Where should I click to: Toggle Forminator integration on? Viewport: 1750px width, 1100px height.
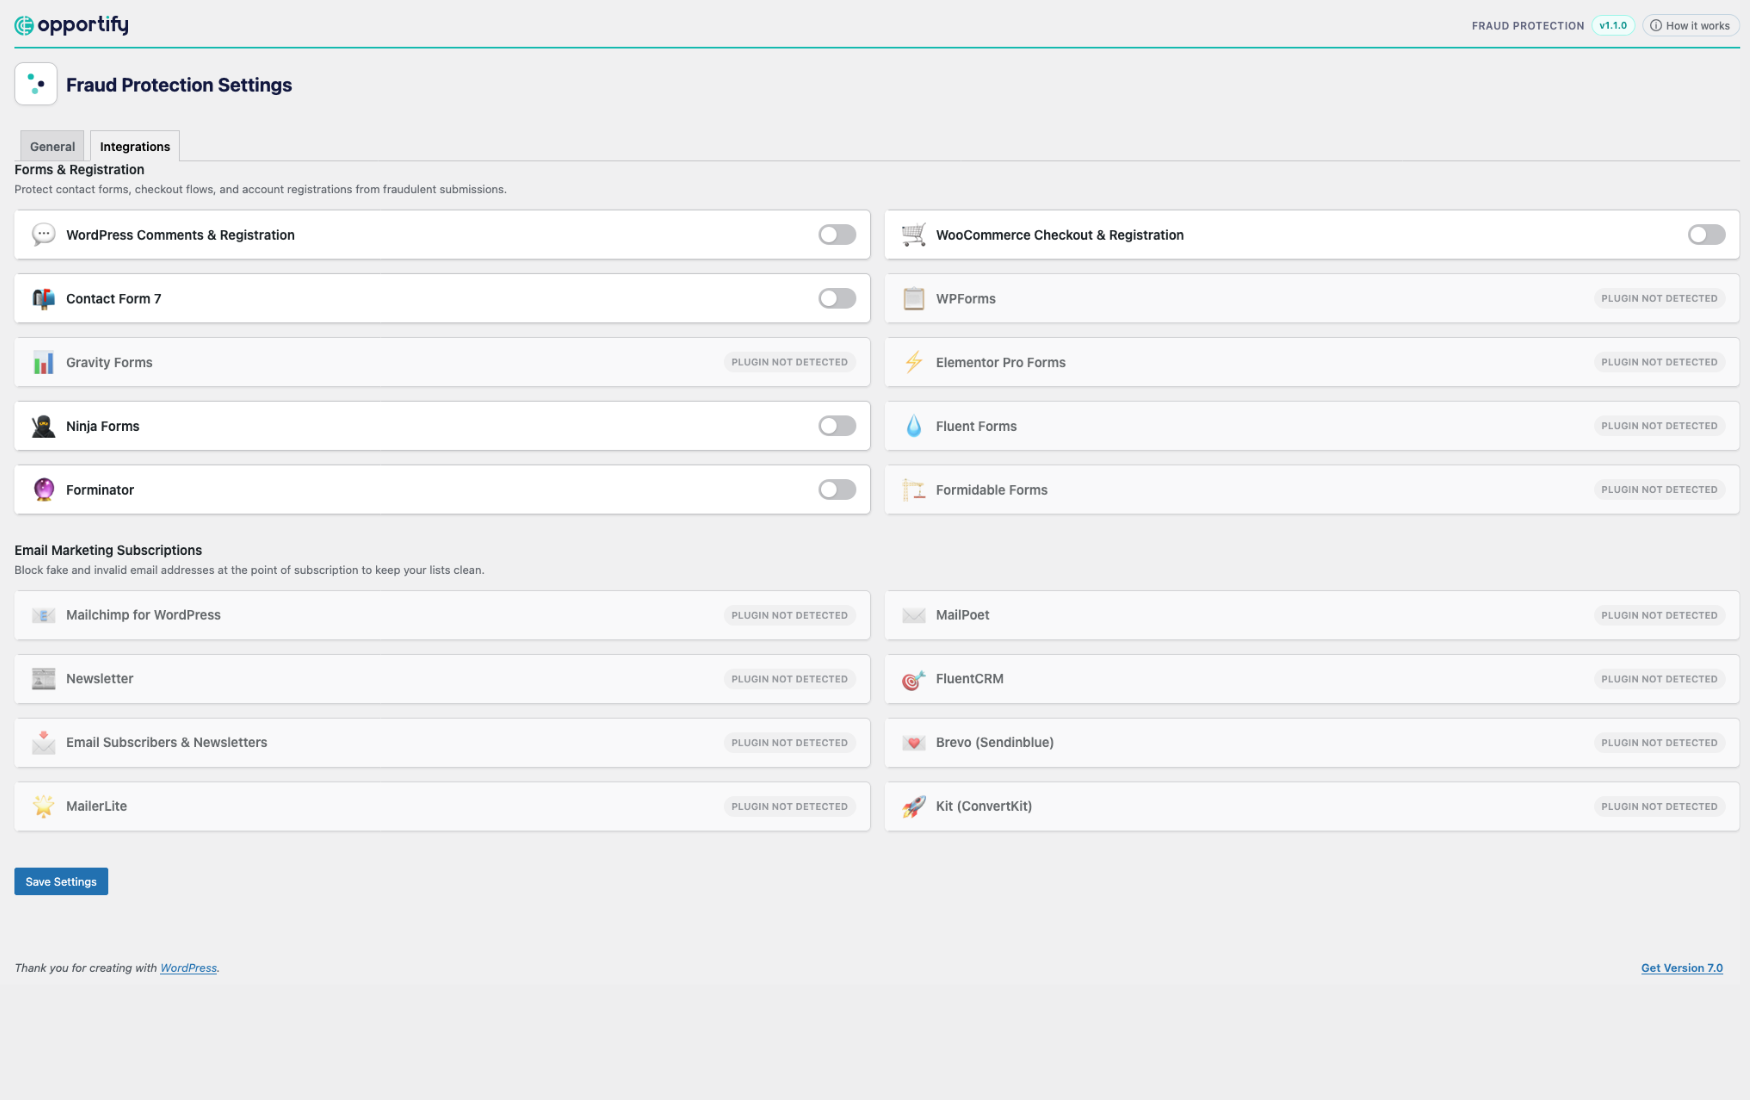tap(837, 490)
